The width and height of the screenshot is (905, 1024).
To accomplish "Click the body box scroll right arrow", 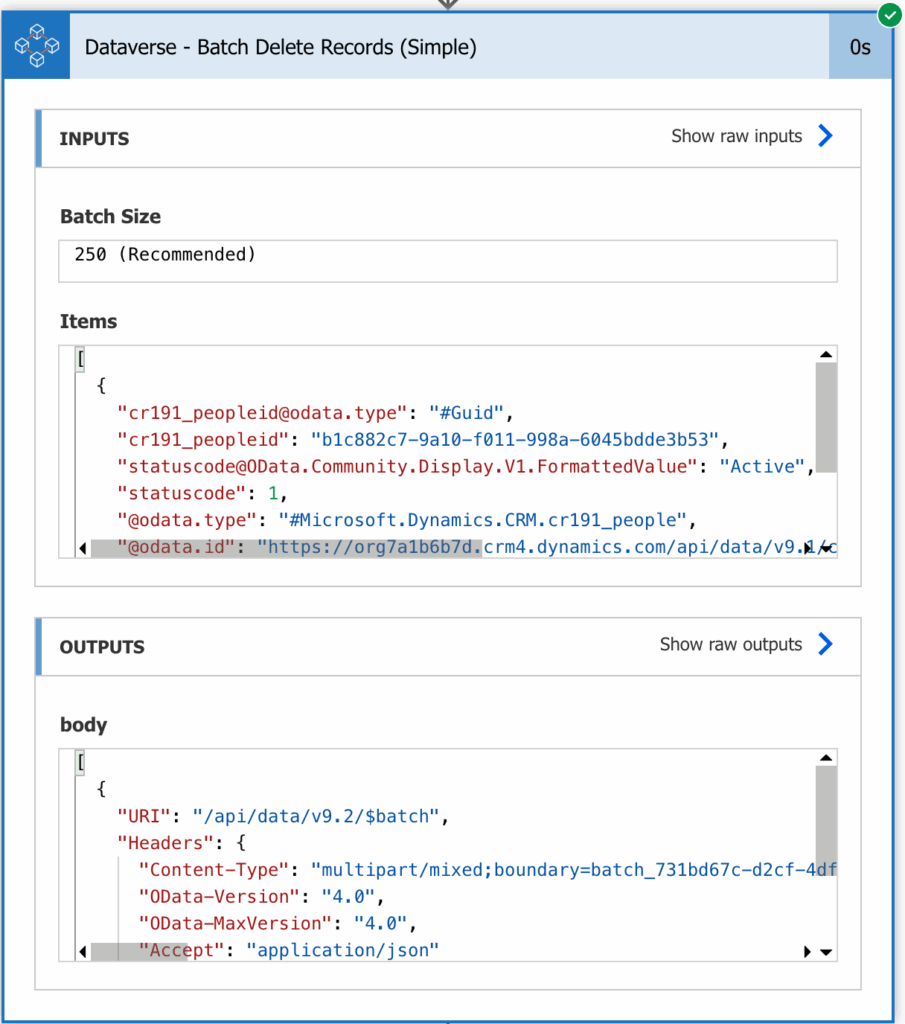I will pos(807,952).
